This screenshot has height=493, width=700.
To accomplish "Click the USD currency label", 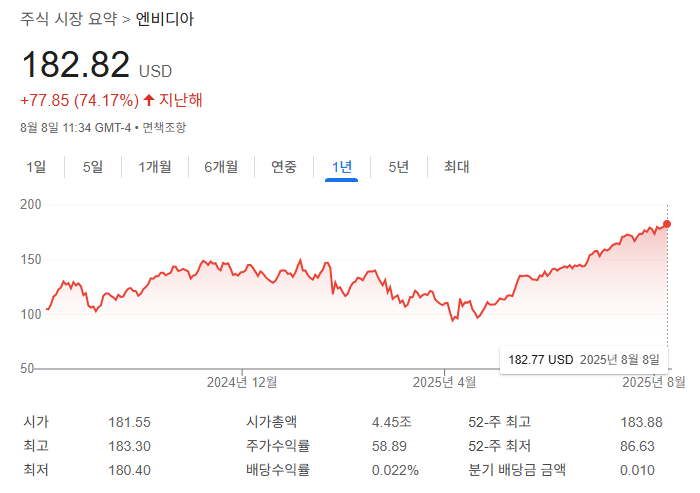I will pos(155,71).
